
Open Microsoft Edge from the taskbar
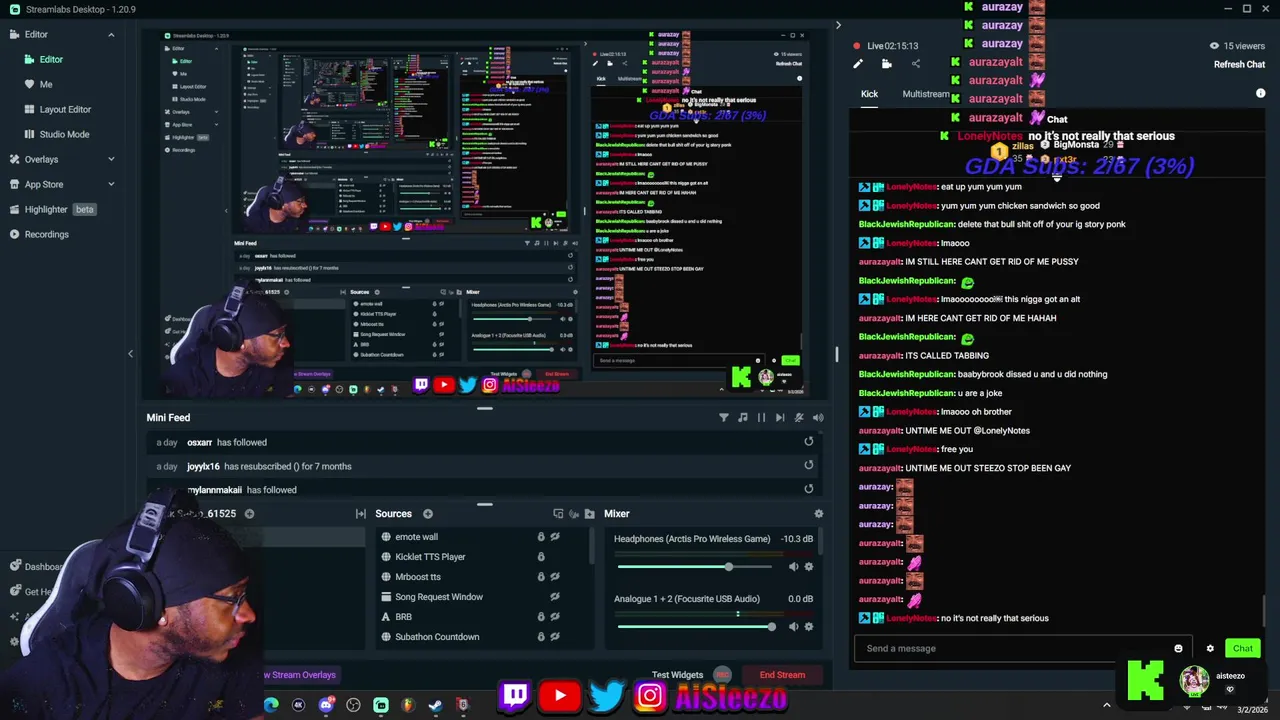[271, 706]
